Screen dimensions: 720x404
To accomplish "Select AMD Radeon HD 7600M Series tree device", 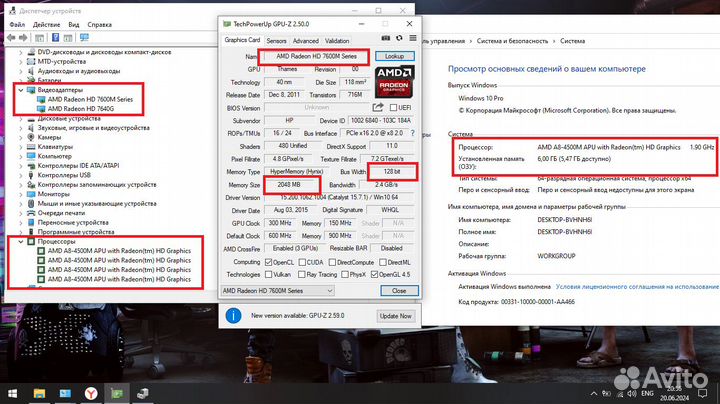I will [90, 99].
